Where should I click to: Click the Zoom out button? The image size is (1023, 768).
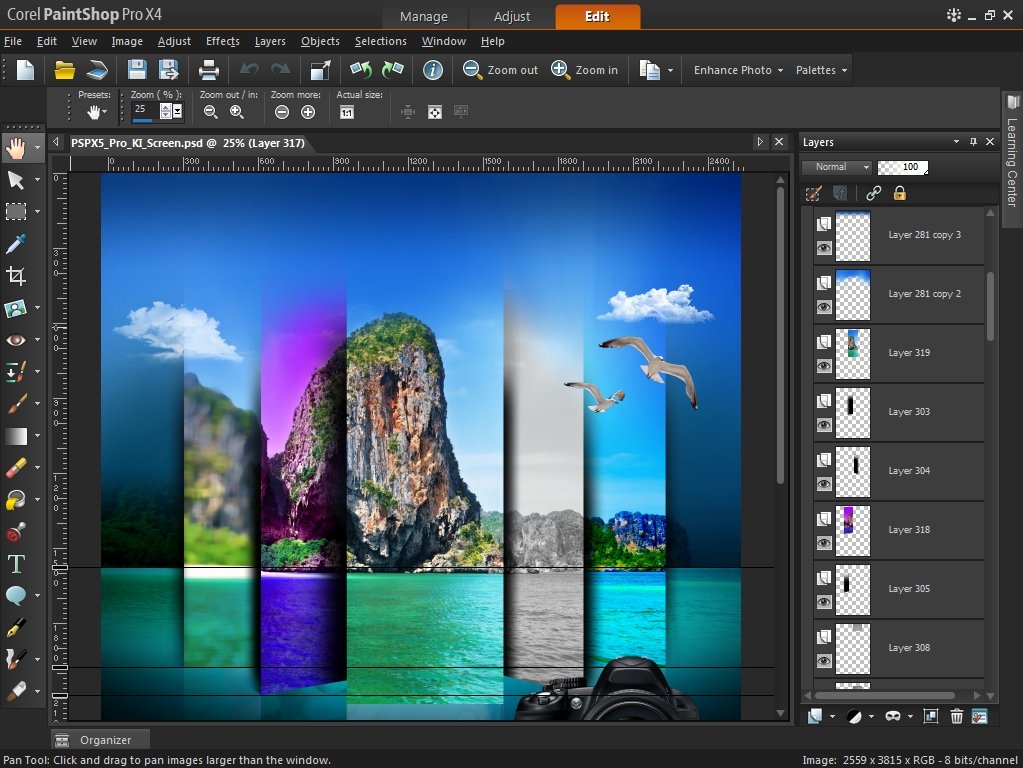(501, 70)
